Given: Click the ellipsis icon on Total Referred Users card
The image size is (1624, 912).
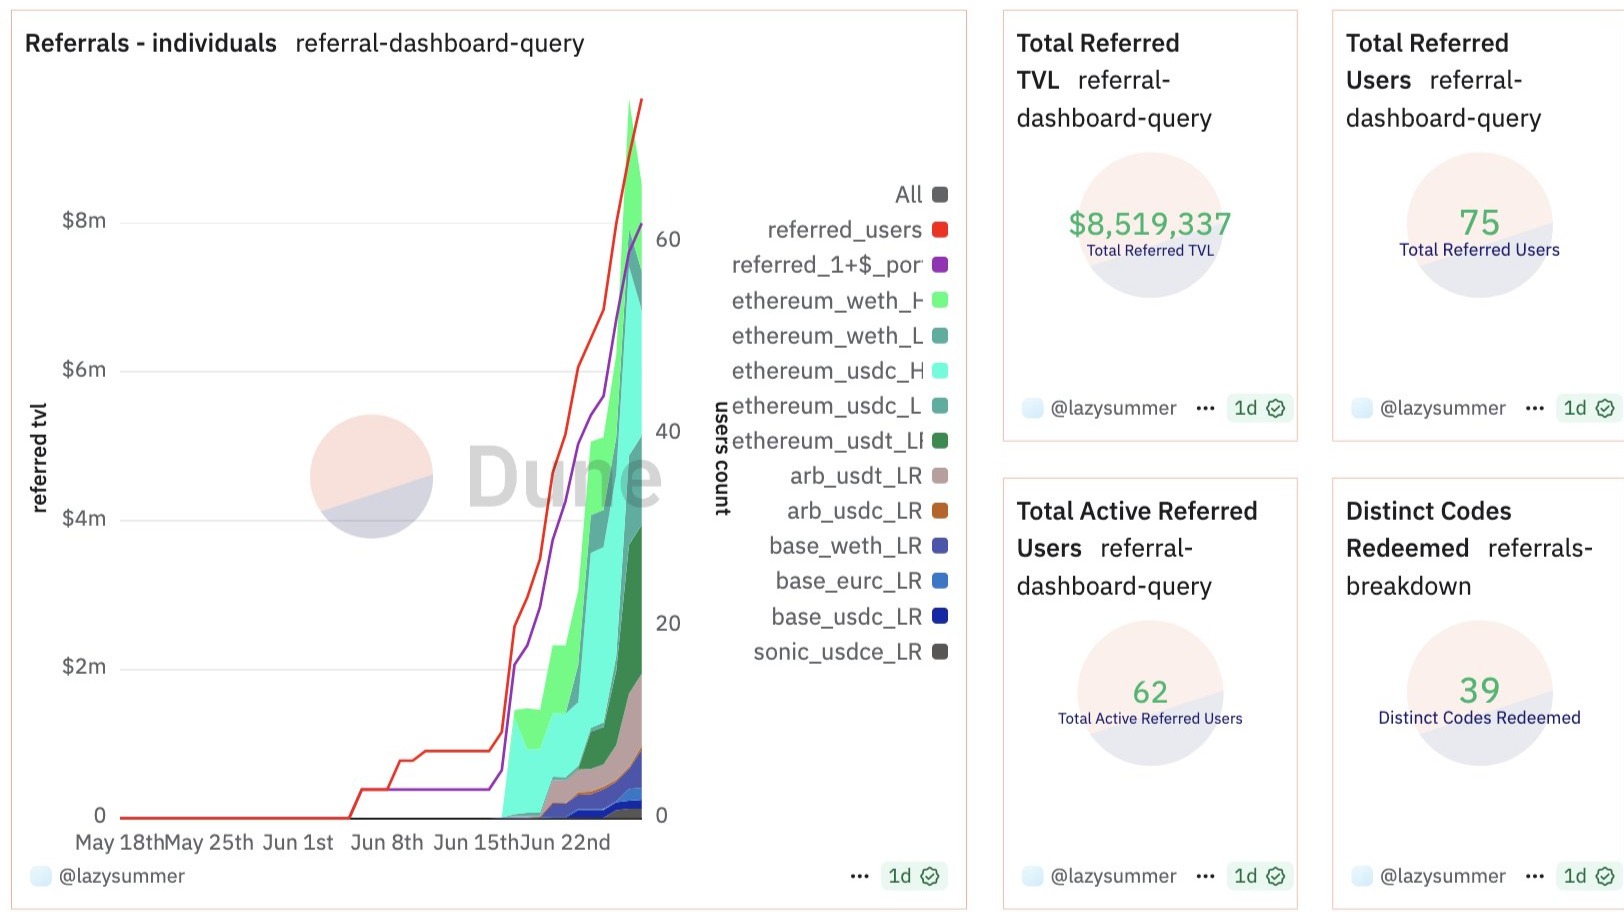Looking at the screenshot, I should [x=1535, y=408].
